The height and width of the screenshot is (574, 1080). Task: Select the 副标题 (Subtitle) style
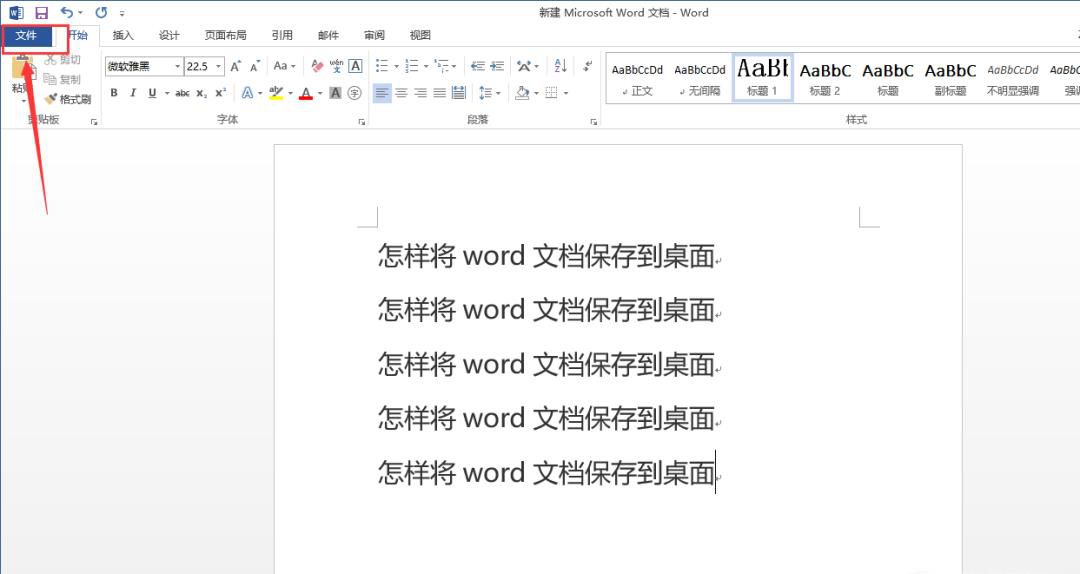(951, 79)
